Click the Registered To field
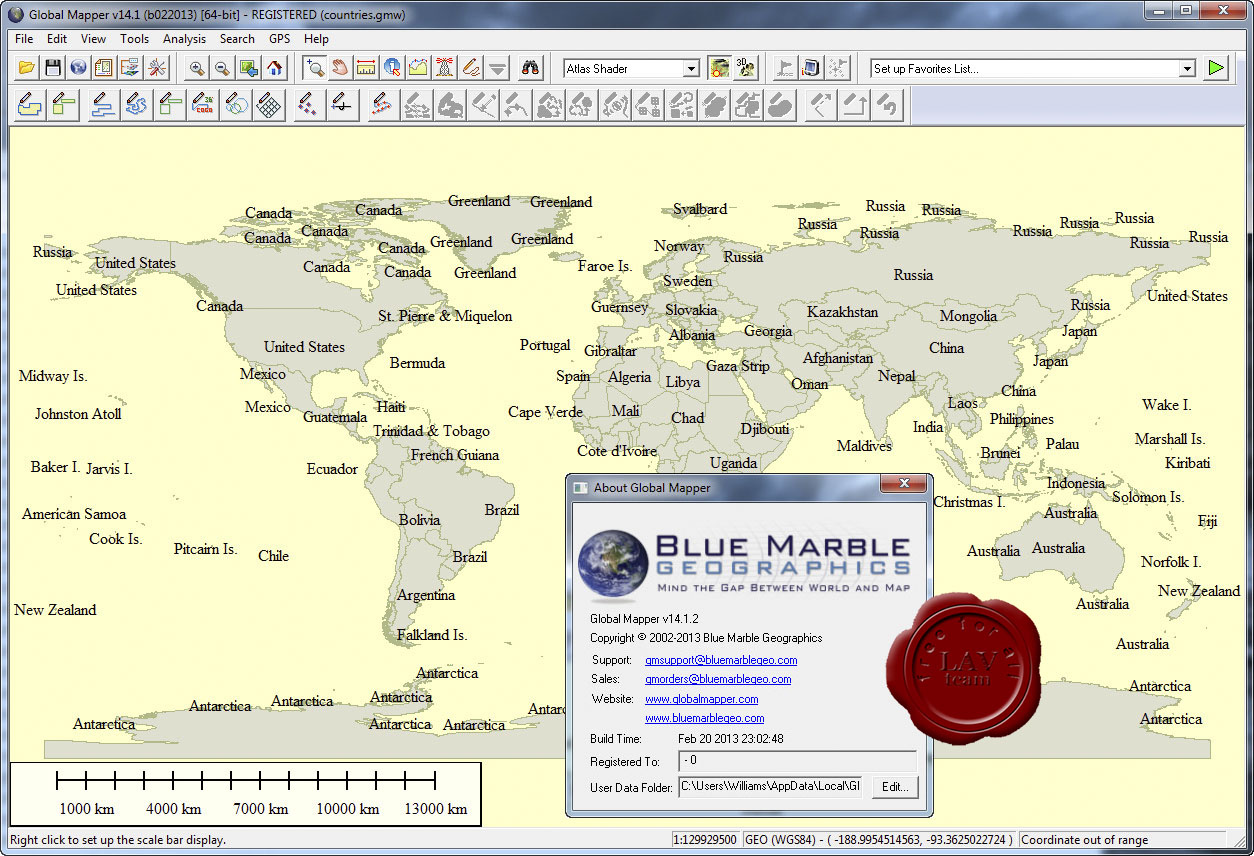Screen dimensions: 1254x856 point(797,761)
